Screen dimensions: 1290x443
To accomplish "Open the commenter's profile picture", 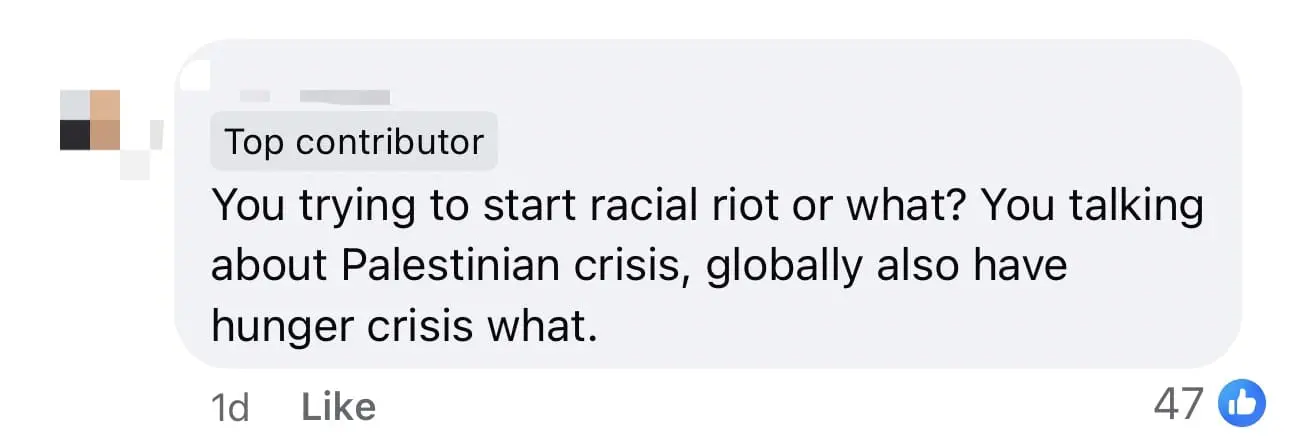I will click(x=90, y=120).
